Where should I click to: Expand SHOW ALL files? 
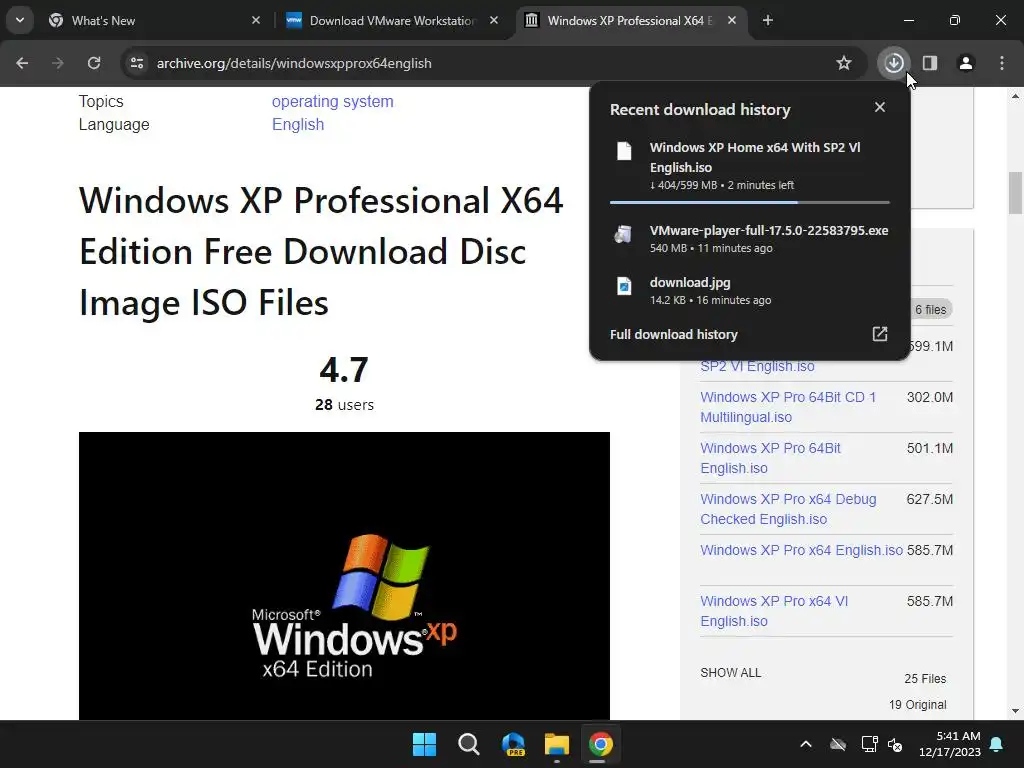[x=731, y=673]
